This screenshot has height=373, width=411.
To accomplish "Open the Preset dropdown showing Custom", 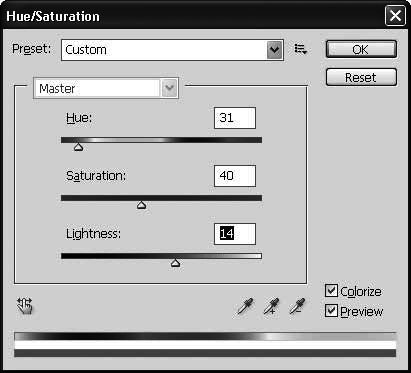I will [172, 50].
